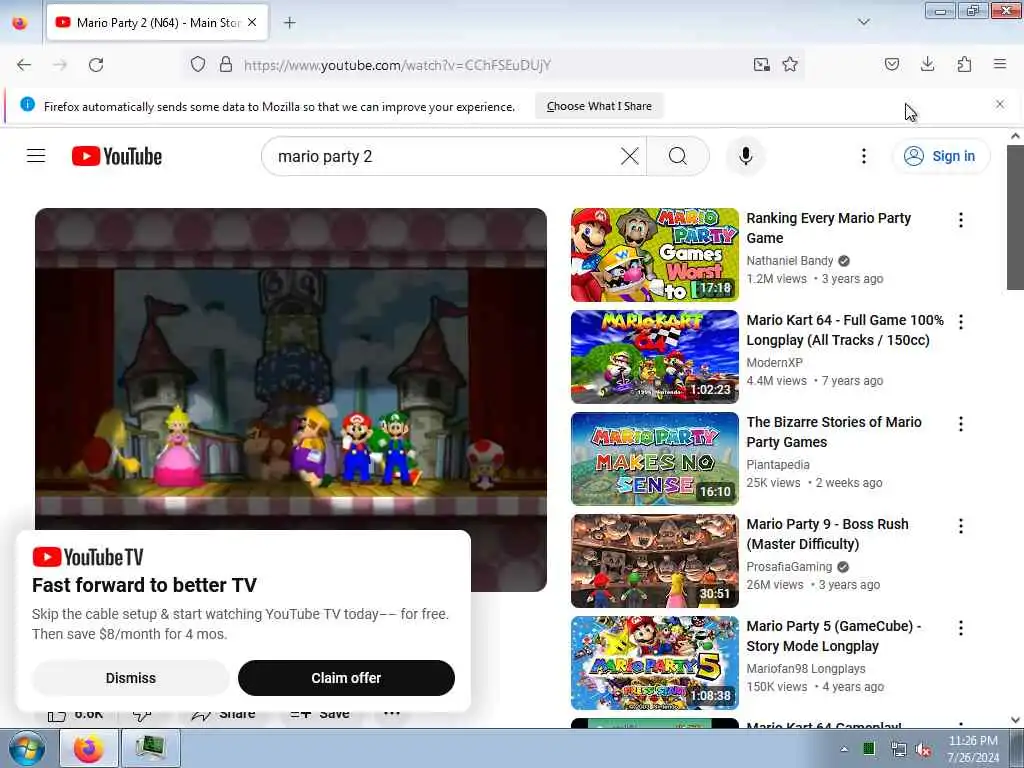The image size is (1024, 768).
Task: Open Ranking Every Mario Party Game thumbnail
Action: [x=654, y=255]
